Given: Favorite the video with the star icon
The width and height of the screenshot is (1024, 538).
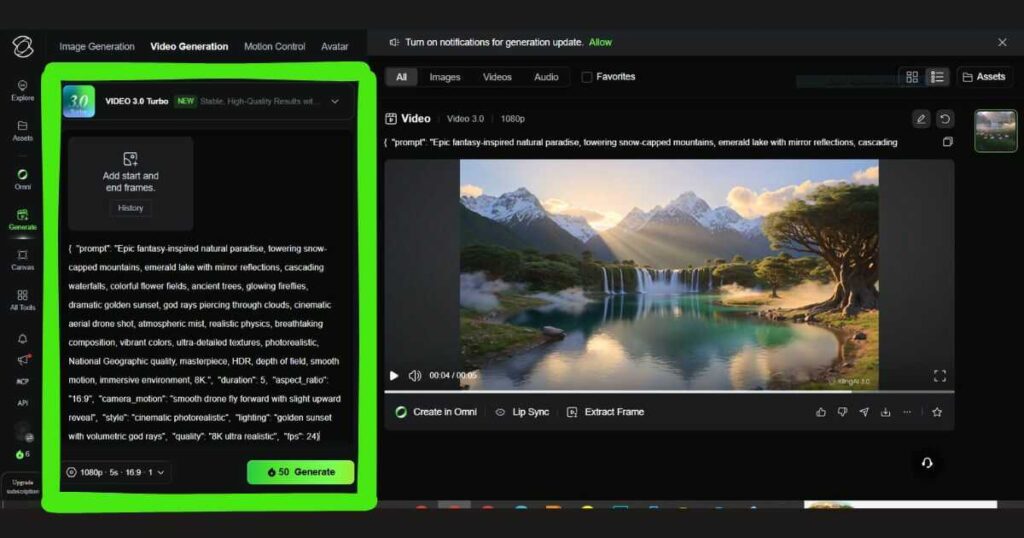Looking at the screenshot, I should coord(937,412).
